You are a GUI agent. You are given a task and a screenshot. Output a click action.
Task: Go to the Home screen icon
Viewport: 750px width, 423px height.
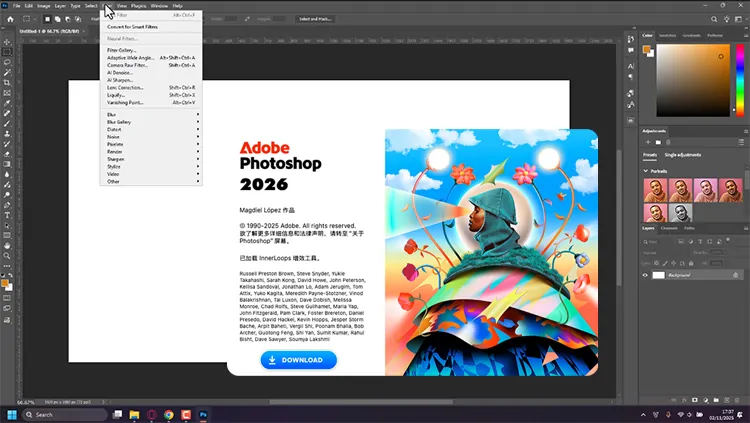[11, 19]
